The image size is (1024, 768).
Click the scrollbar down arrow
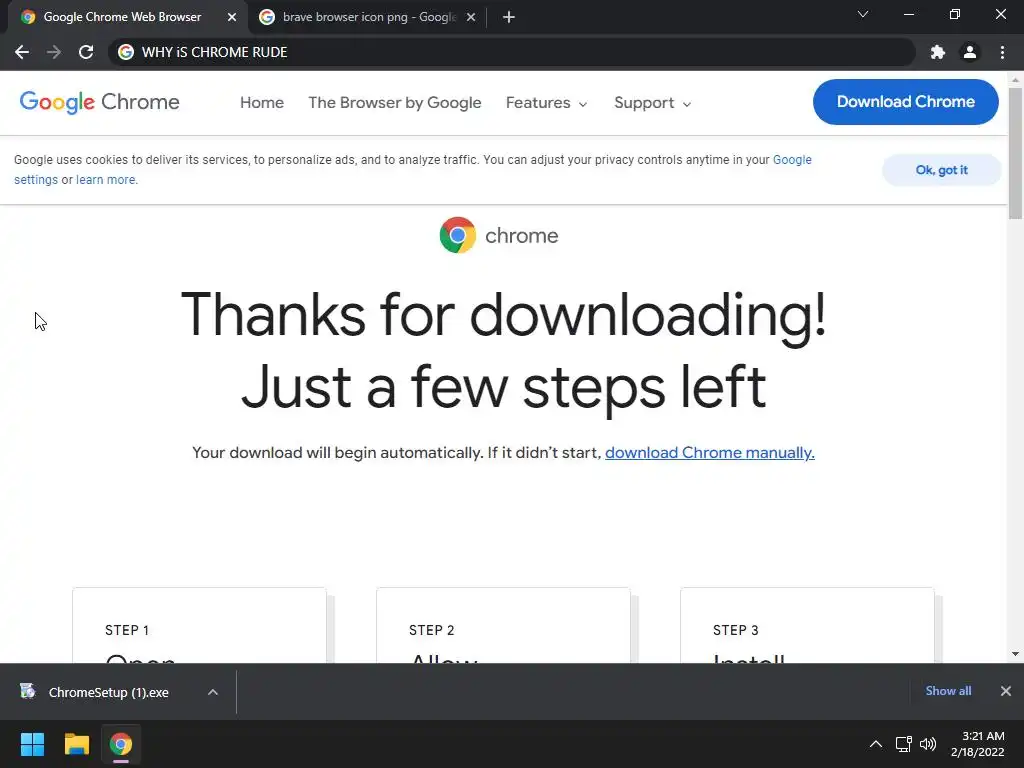(x=1015, y=654)
